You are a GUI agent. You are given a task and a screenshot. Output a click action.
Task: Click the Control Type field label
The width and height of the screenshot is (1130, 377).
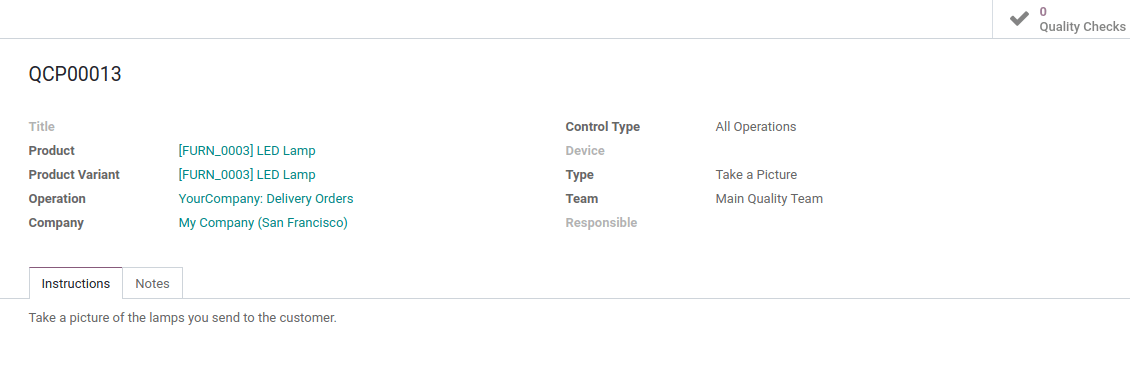click(x=602, y=127)
